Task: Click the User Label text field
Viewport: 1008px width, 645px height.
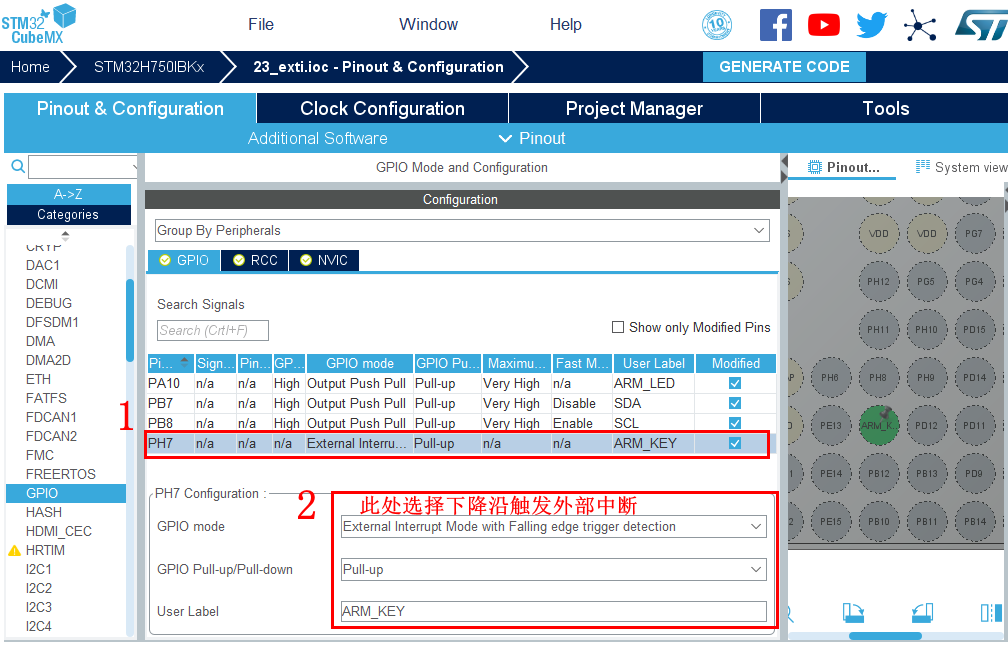Action: point(553,611)
